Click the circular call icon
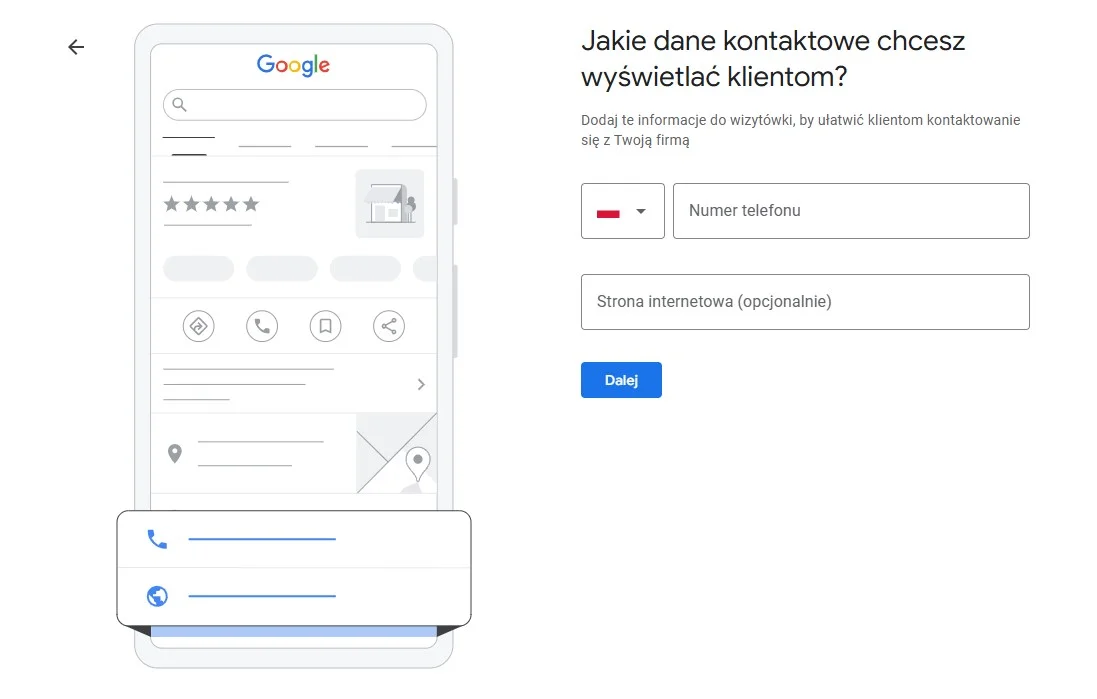Image resolution: width=1097 pixels, height=699 pixels. [x=262, y=326]
